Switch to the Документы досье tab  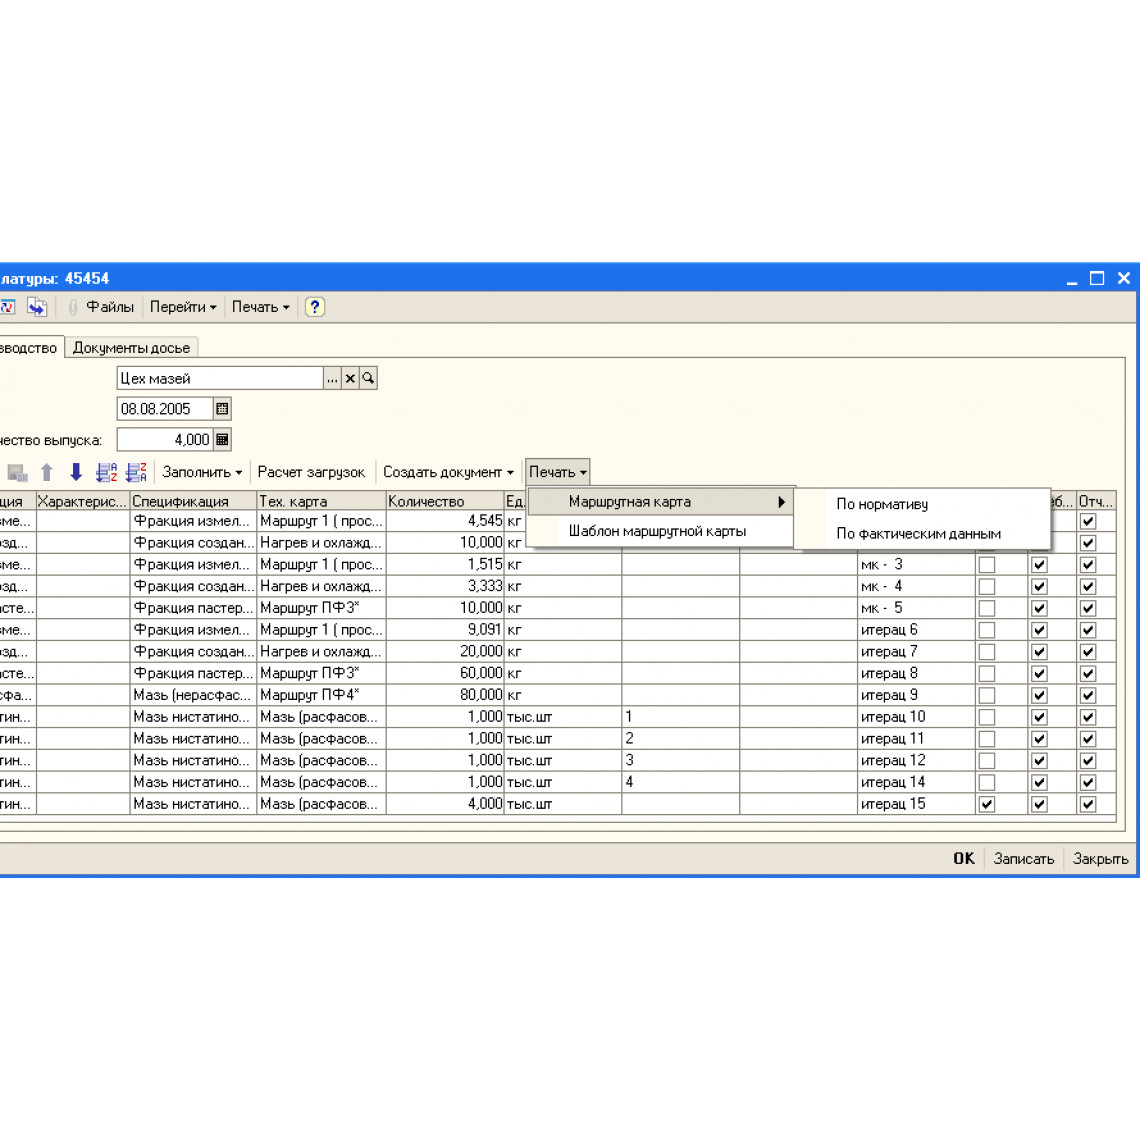tap(132, 348)
